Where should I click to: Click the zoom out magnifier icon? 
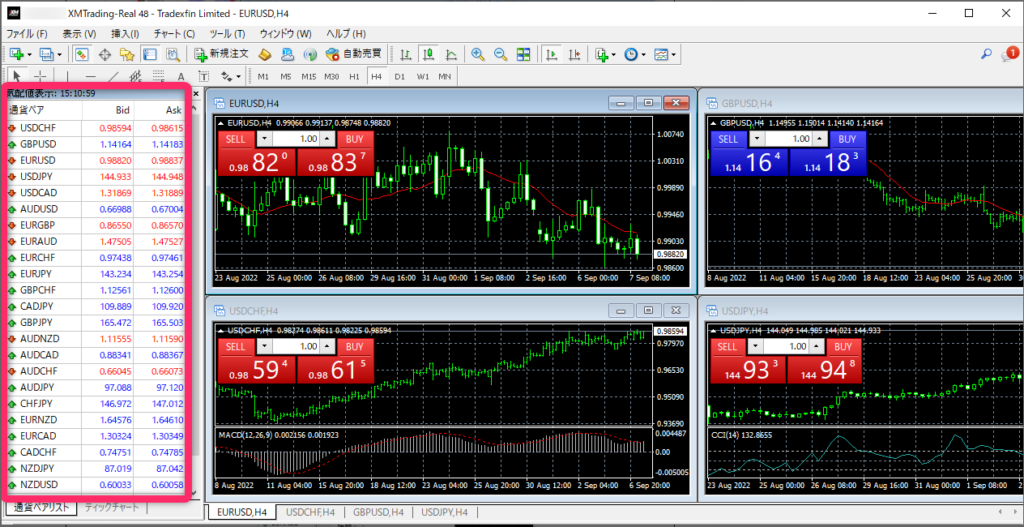tap(499, 54)
